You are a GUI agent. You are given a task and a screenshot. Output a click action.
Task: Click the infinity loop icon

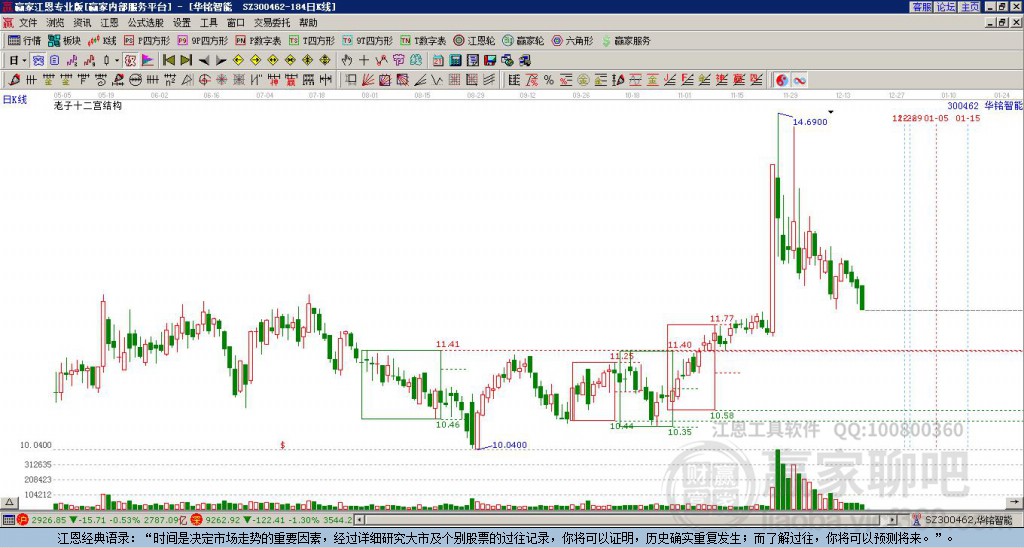[799, 80]
